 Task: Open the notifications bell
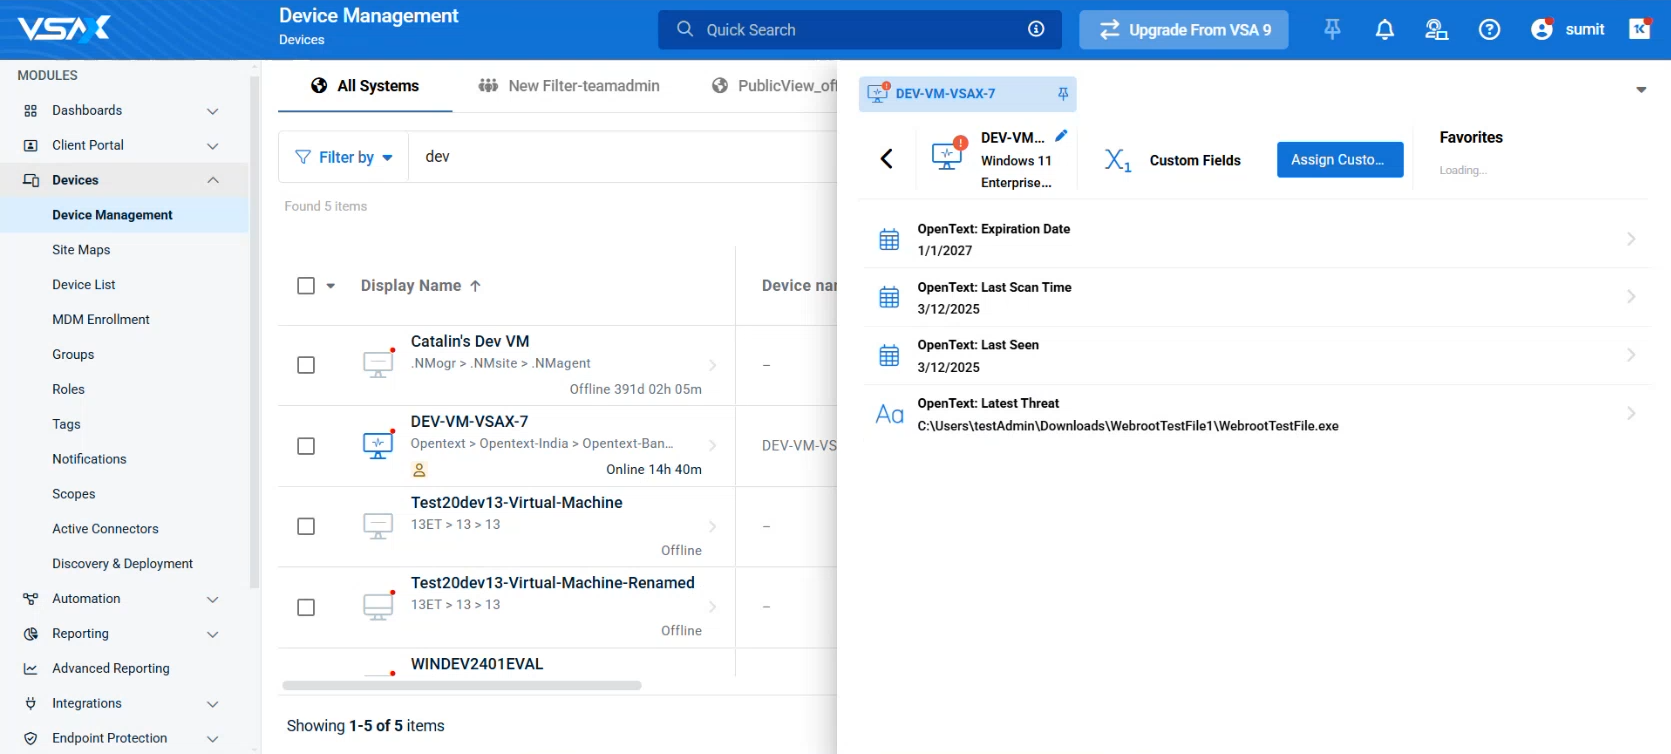coord(1384,30)
